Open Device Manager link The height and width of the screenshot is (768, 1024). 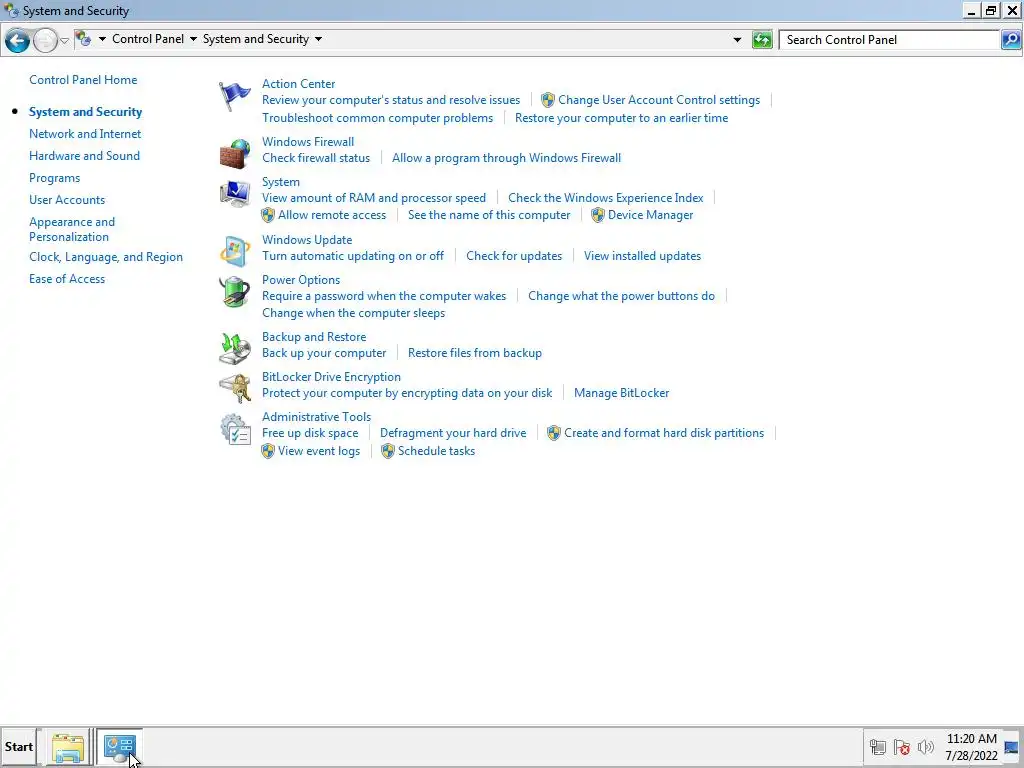650,215
